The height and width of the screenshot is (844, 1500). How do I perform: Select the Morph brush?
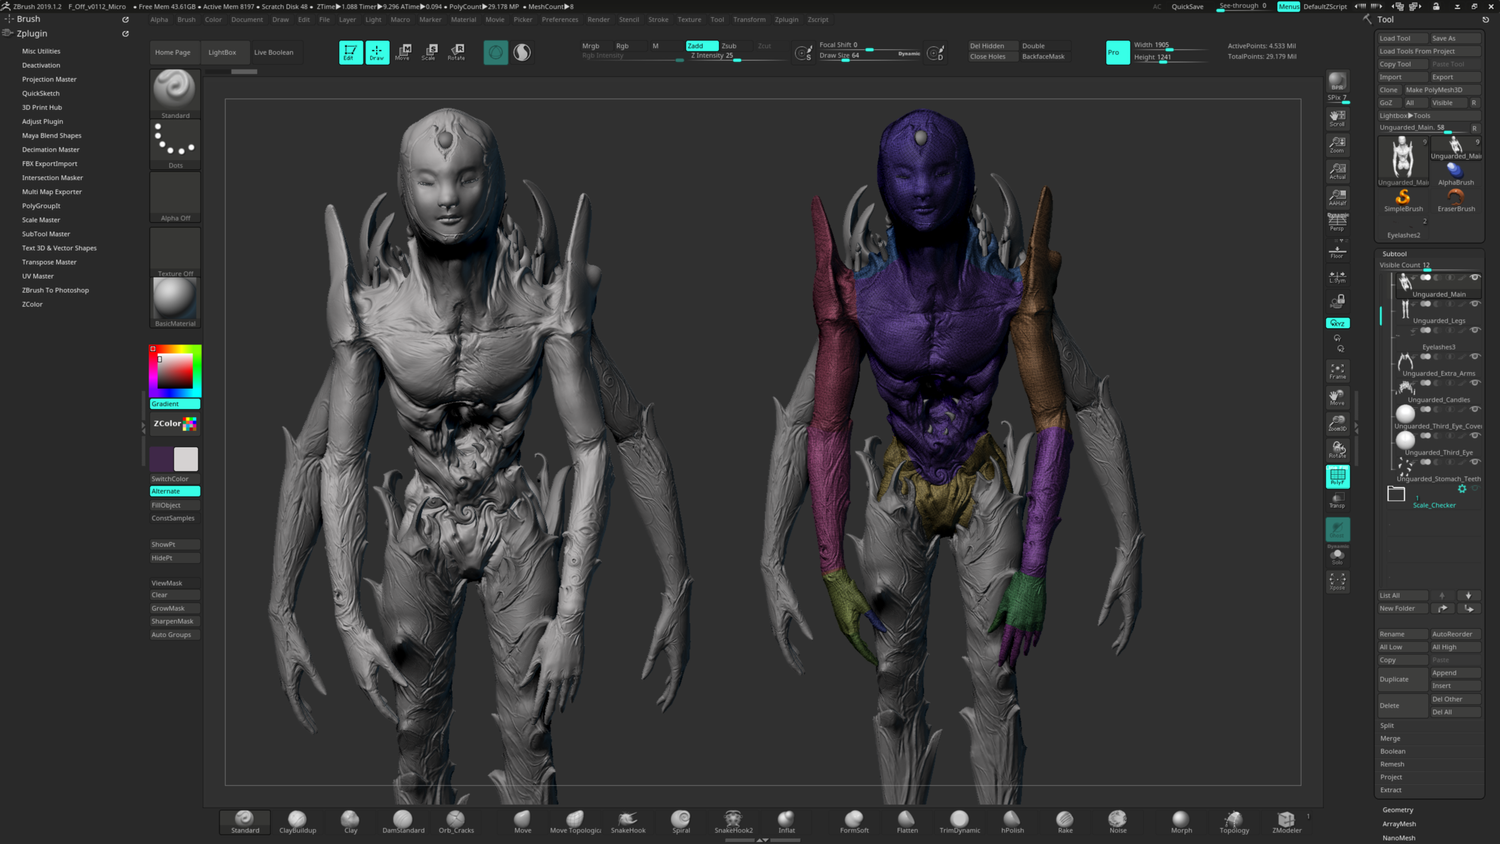(x=1181, y=821)
